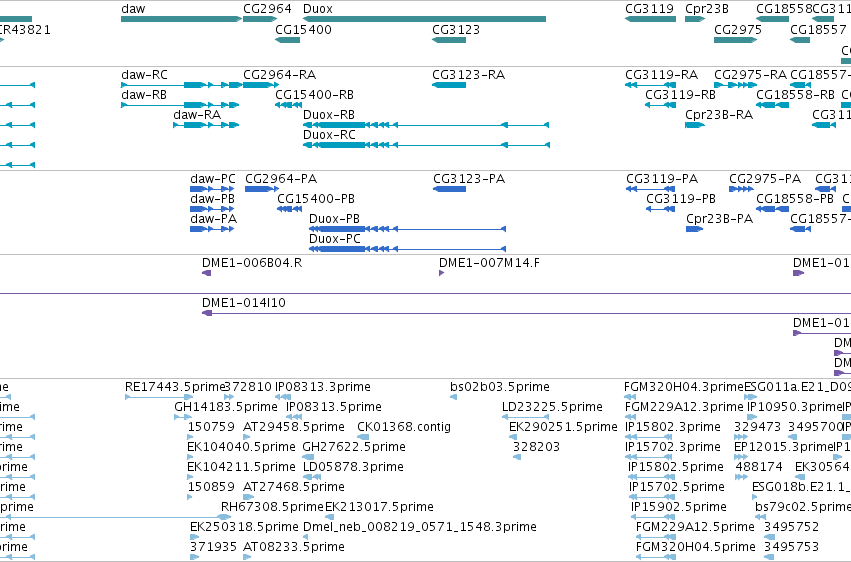Screen dimensions: 851x562
Task: Select the daw-PC protein feature
Action: pos(212,189)
